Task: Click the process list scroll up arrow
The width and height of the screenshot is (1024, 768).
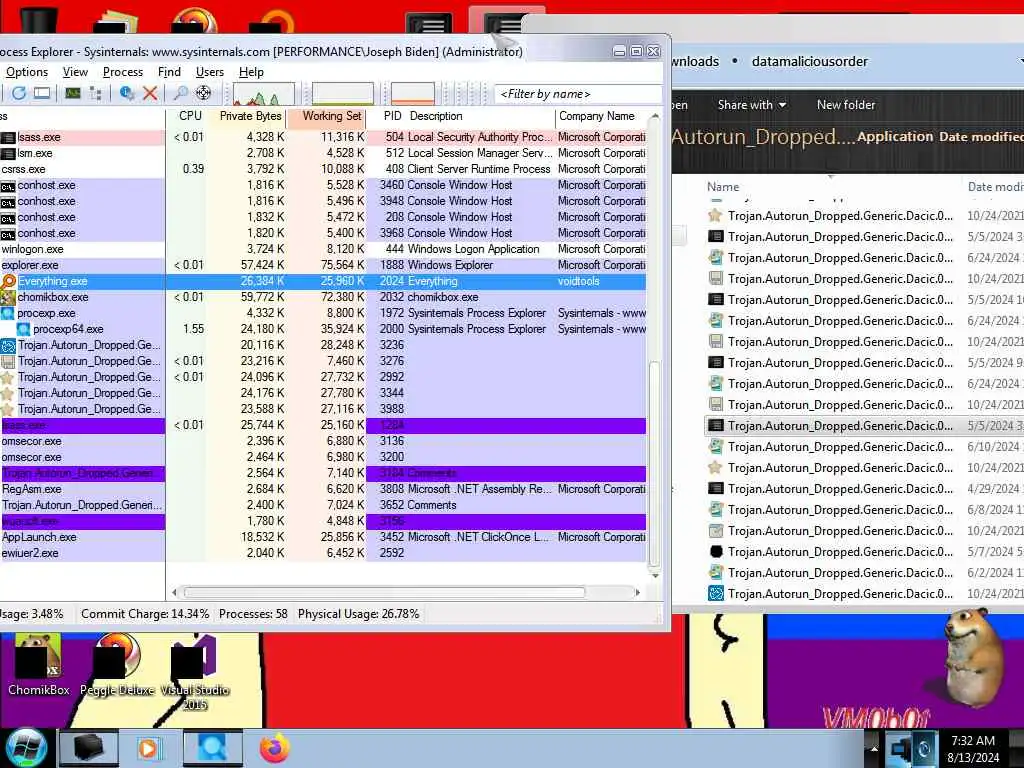Action: click(x=655, y=116)
